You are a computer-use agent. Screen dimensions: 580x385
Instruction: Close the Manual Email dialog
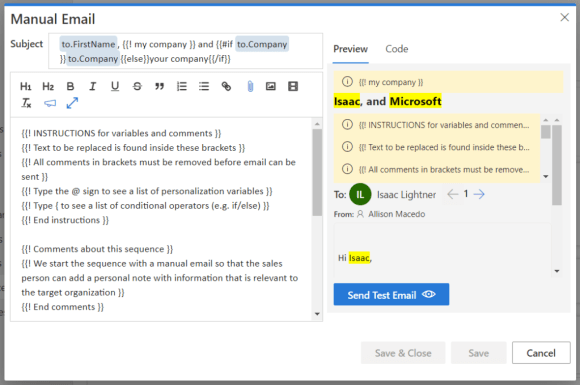[564, 17]
